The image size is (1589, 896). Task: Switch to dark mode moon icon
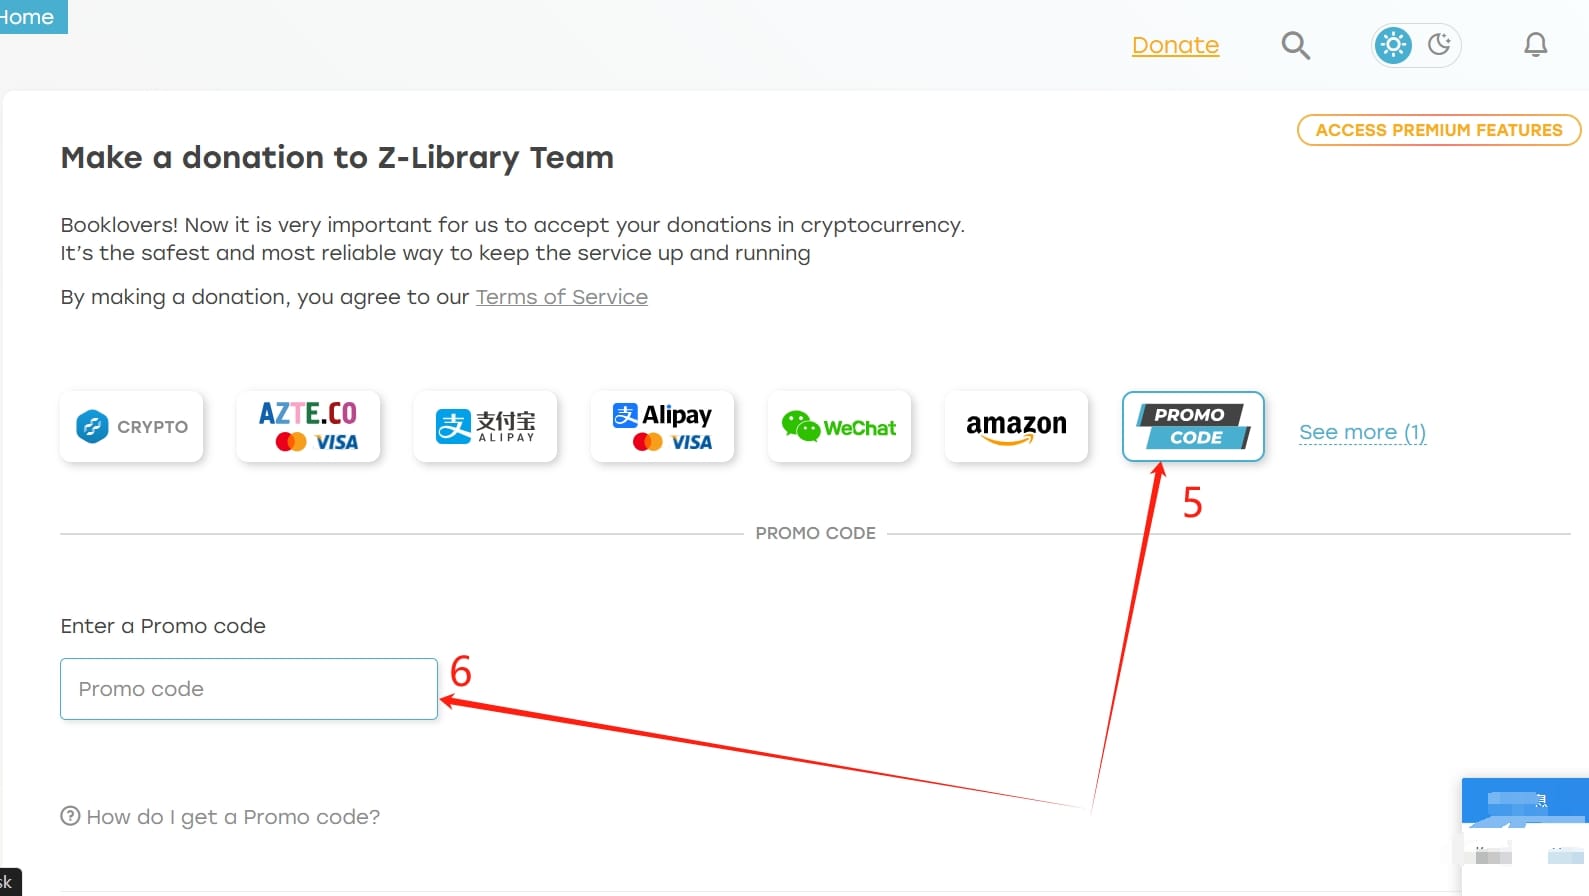pos(1439,45)
